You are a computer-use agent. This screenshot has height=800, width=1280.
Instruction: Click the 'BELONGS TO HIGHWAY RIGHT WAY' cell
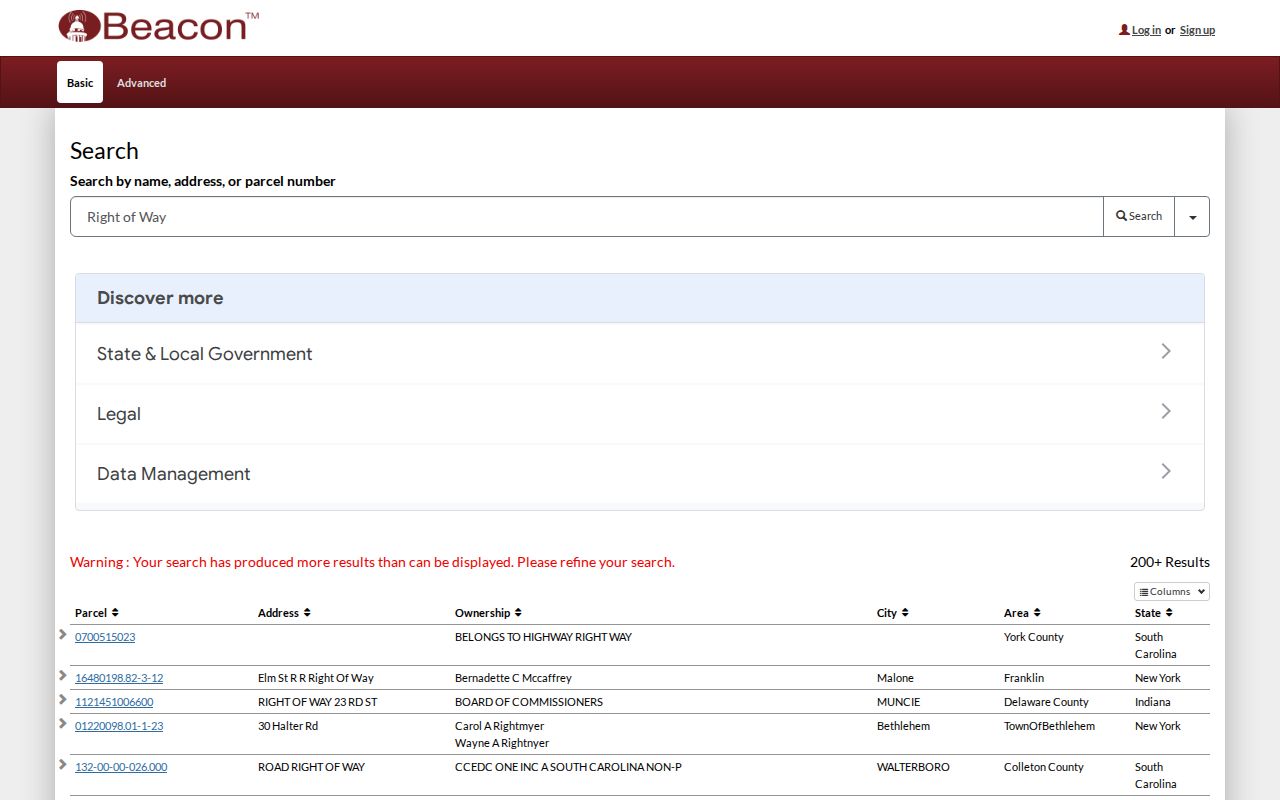point(543,637)
